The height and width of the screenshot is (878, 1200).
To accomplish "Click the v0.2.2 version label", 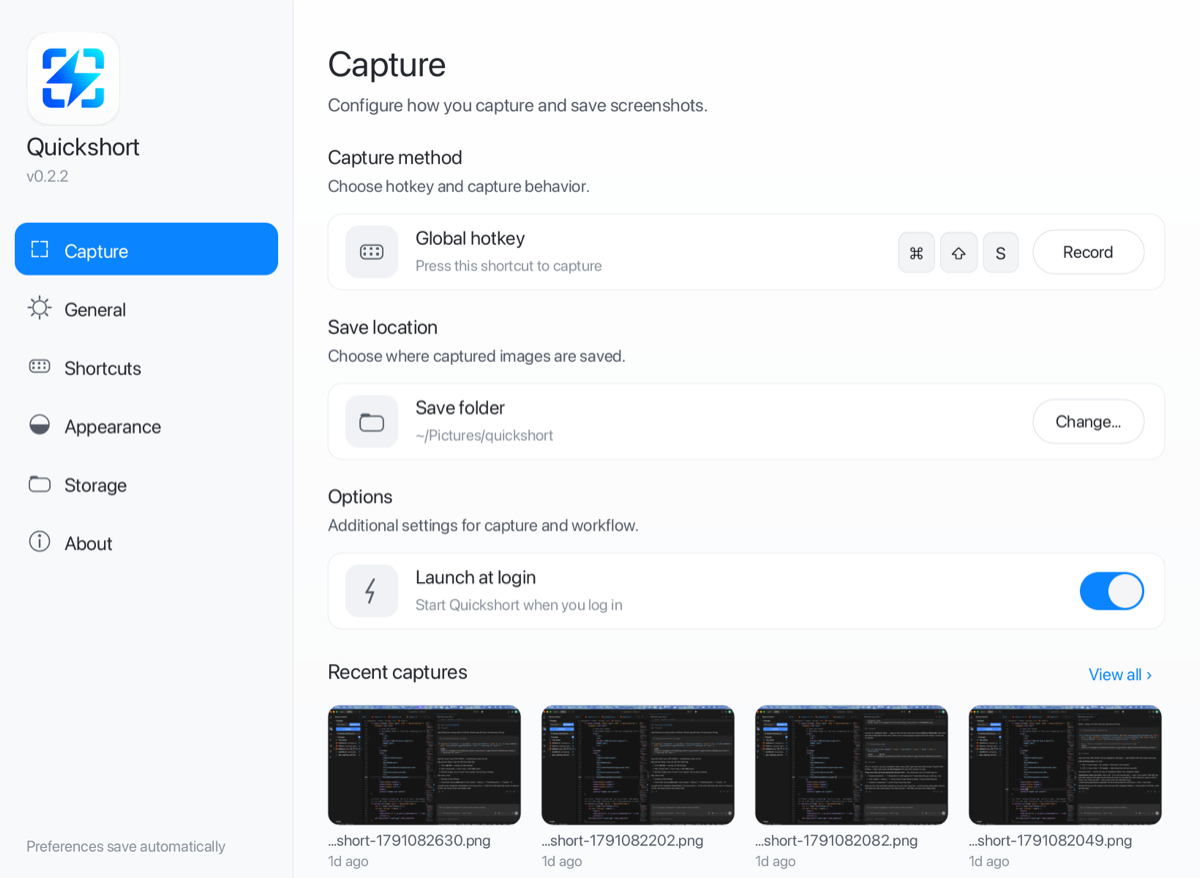I will click(x=47, y=176).
